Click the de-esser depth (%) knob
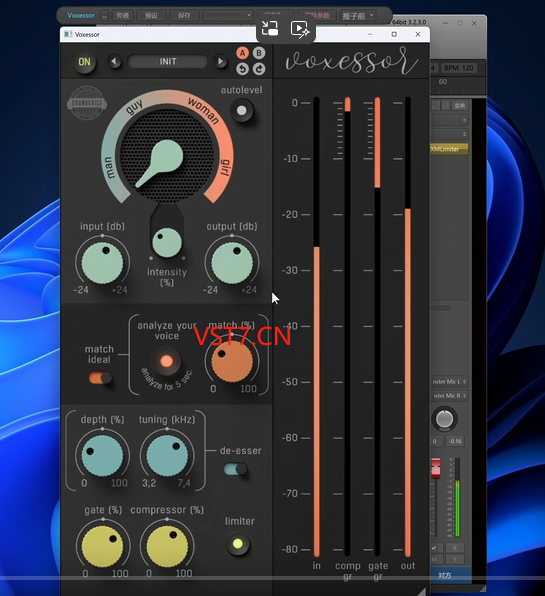The image size is (545, 596). 102,456
